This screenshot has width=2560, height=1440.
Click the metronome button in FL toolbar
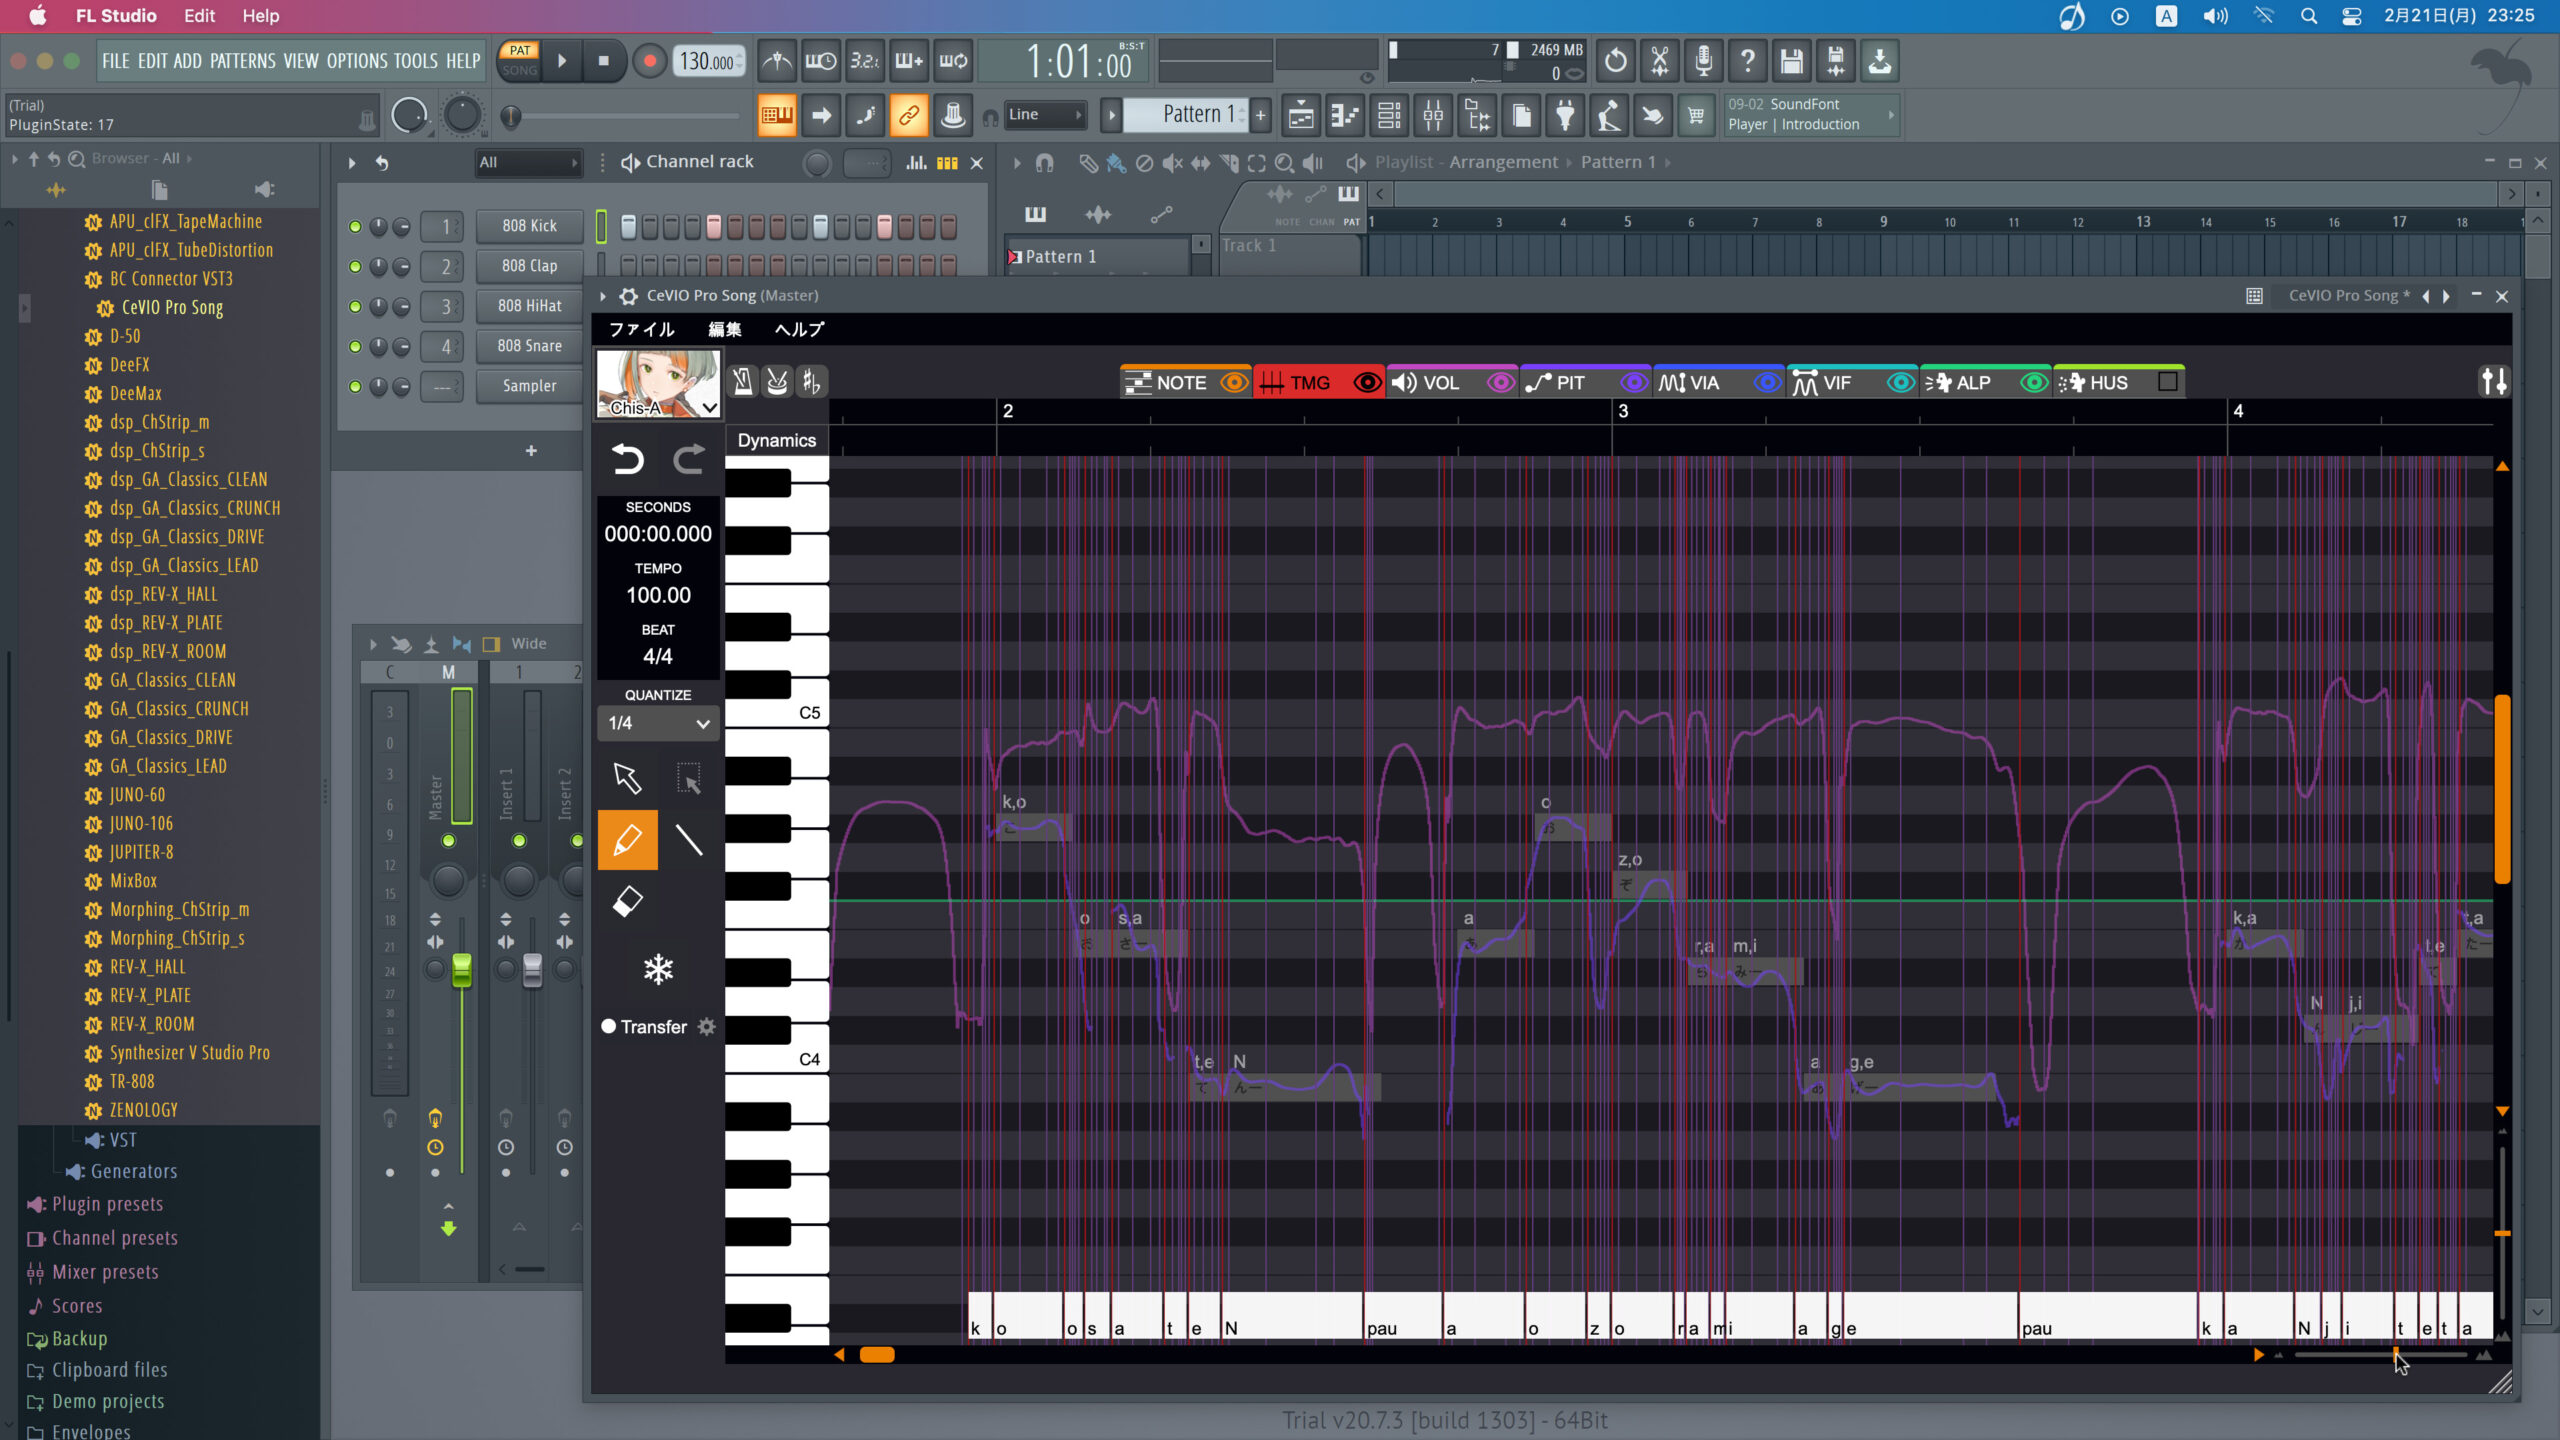tap(777, 61)
